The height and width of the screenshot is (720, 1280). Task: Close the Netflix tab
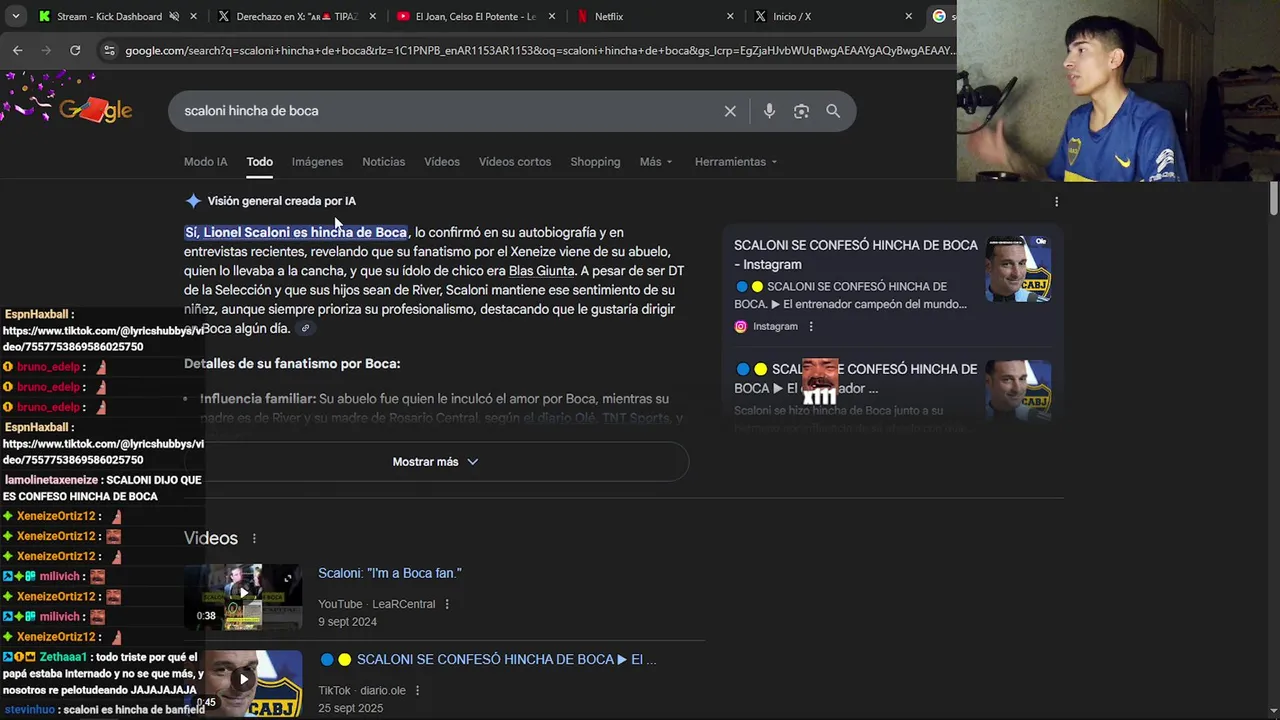pyautogui.click(x=730, y=16)
